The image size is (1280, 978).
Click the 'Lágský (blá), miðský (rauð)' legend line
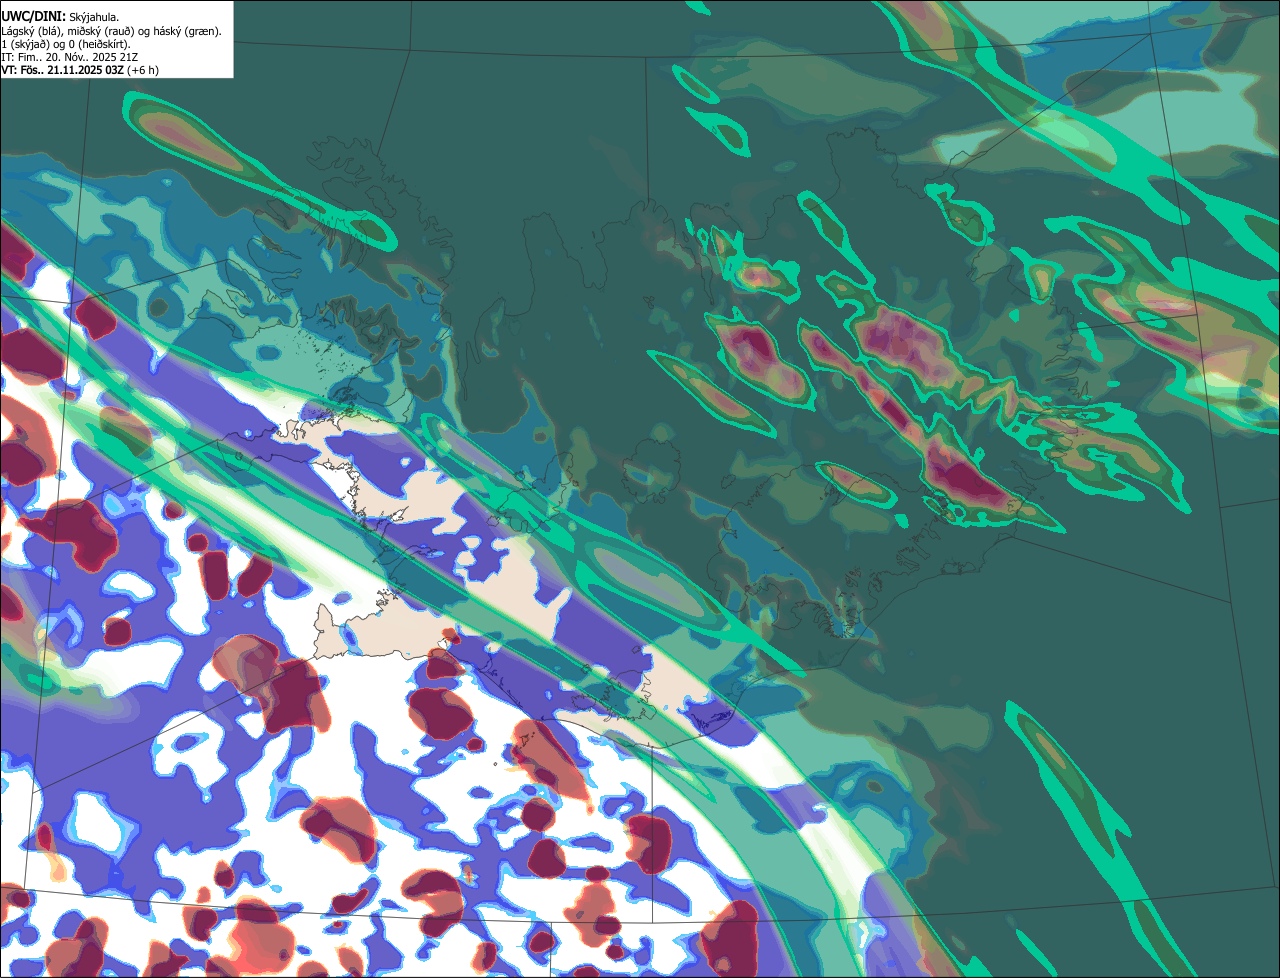pyautogui.click(x=112, y=30)
